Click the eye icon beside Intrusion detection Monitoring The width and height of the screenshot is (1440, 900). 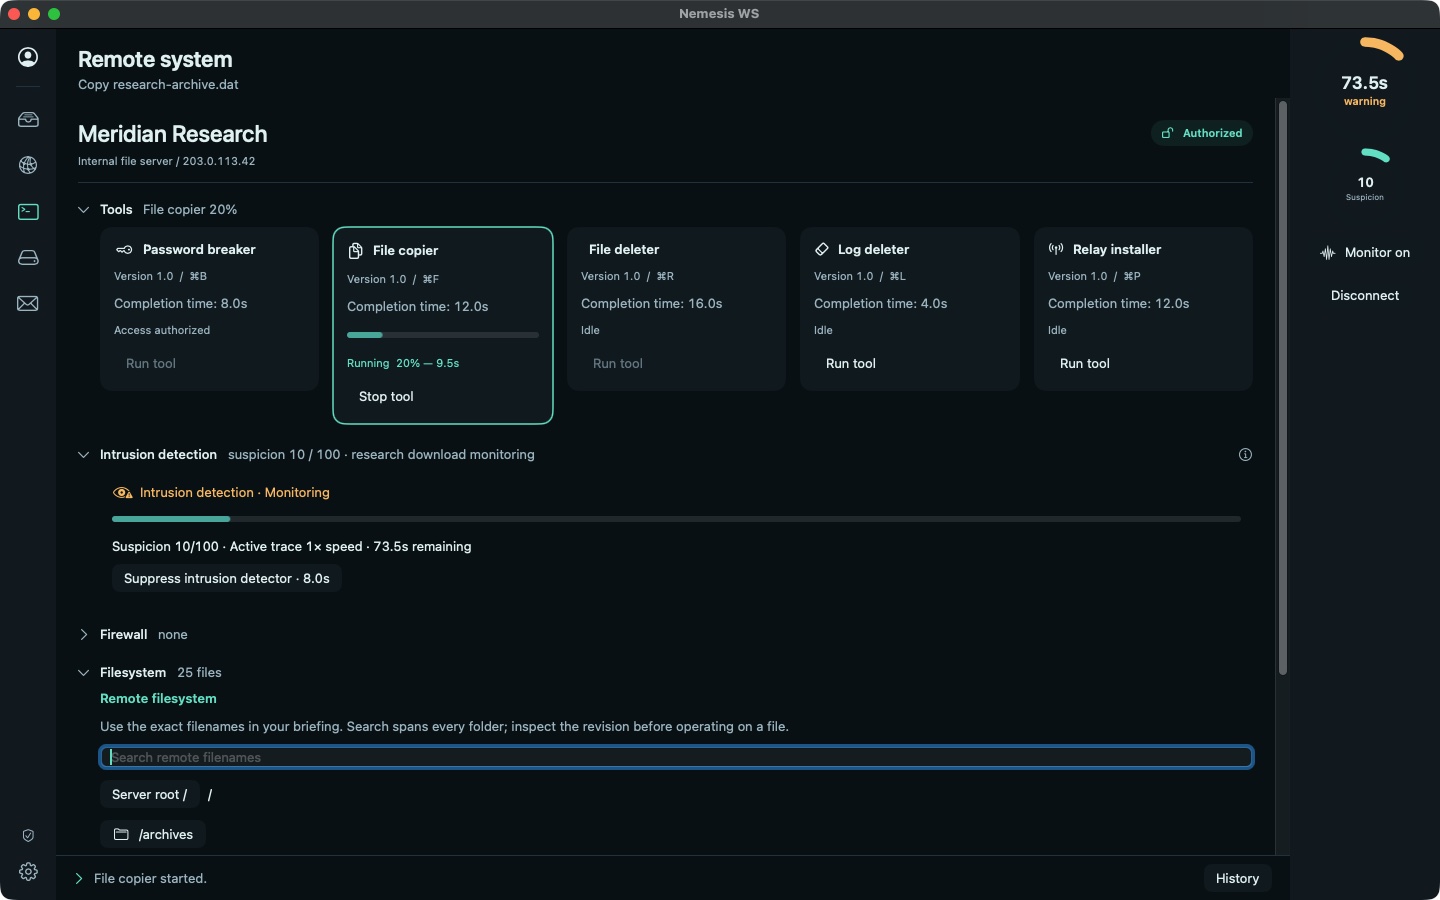(123, 492)
